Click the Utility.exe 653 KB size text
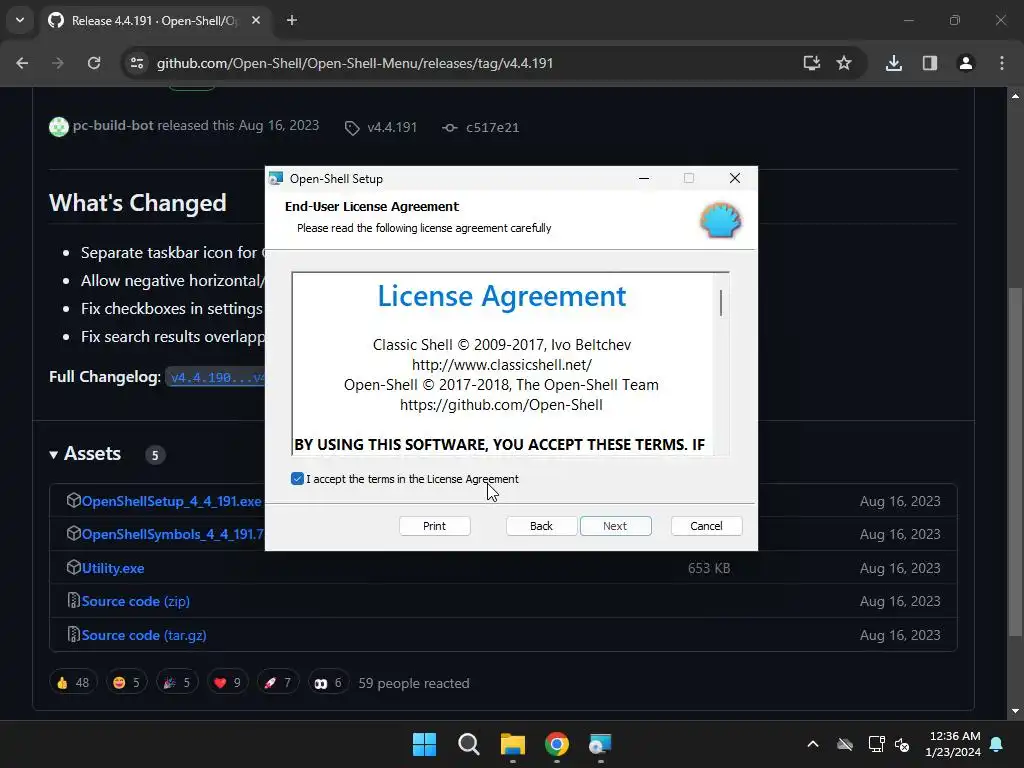The height and width of the screenshot is (768, 1024). pyautogui.click(x=709, y=568)
